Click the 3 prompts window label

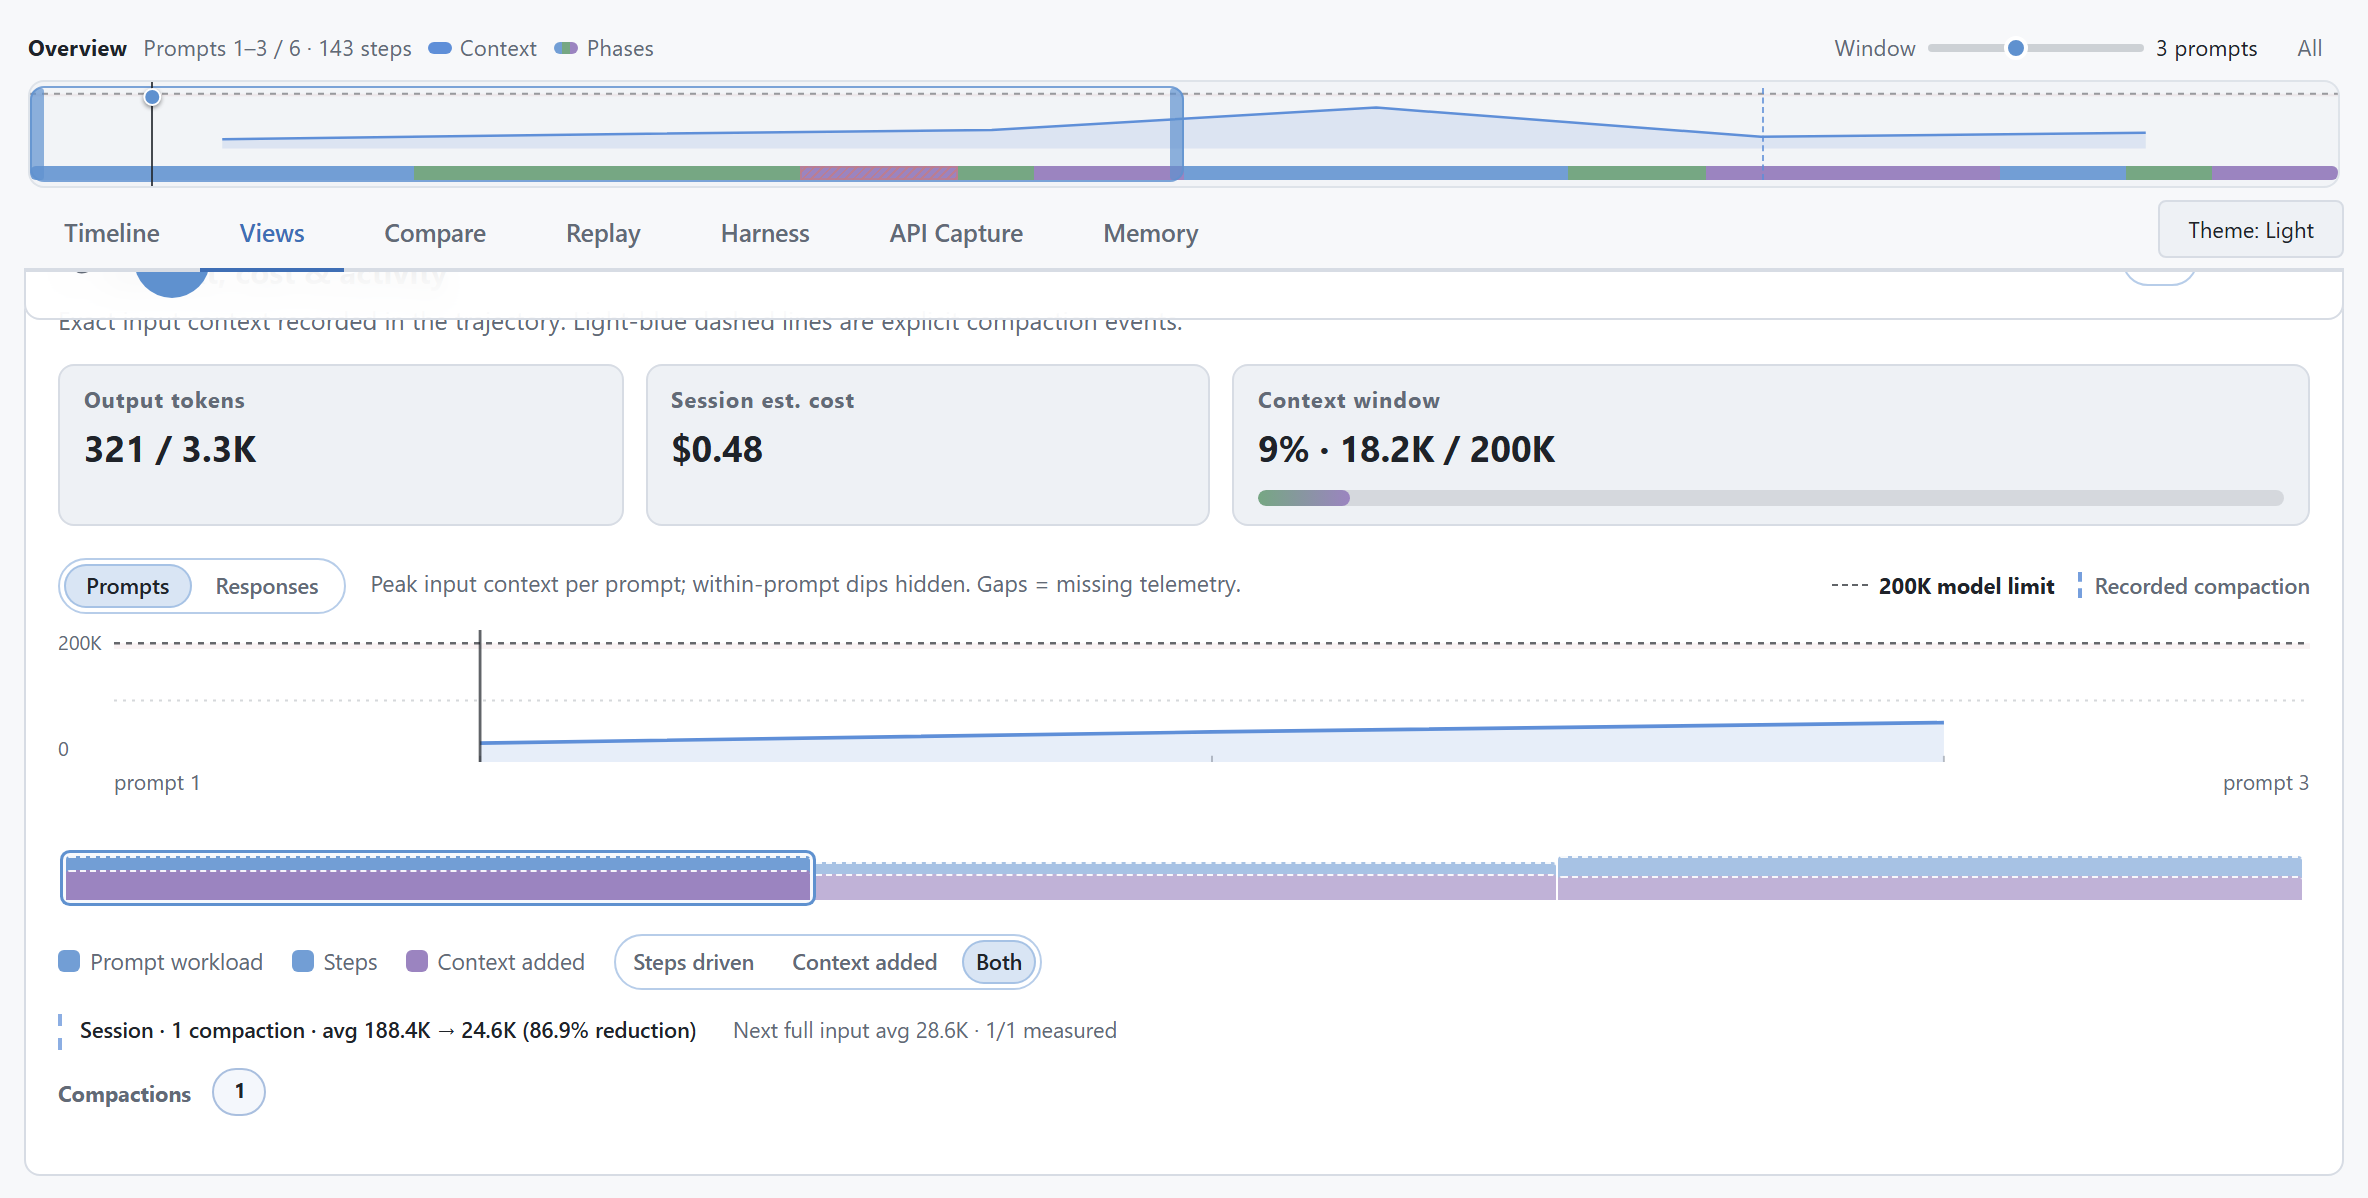[x=2206, y=48]
